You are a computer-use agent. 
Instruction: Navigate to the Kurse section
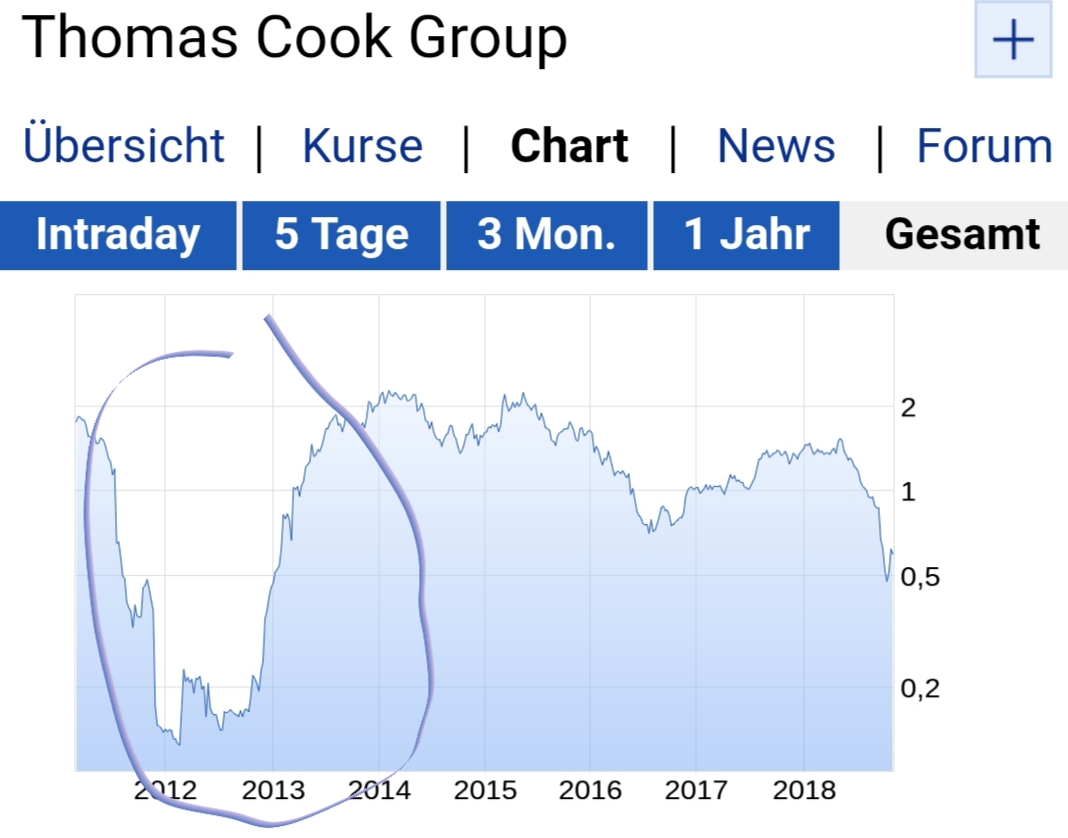(x=362, y=145)
